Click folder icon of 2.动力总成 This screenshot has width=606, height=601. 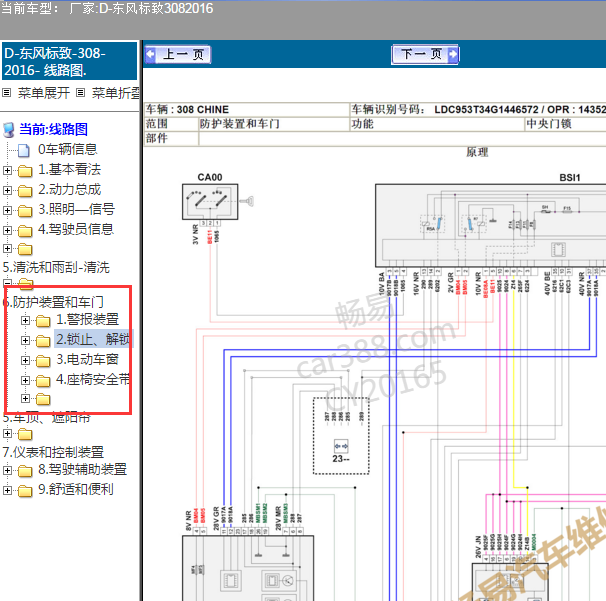[x=25, y=191]
